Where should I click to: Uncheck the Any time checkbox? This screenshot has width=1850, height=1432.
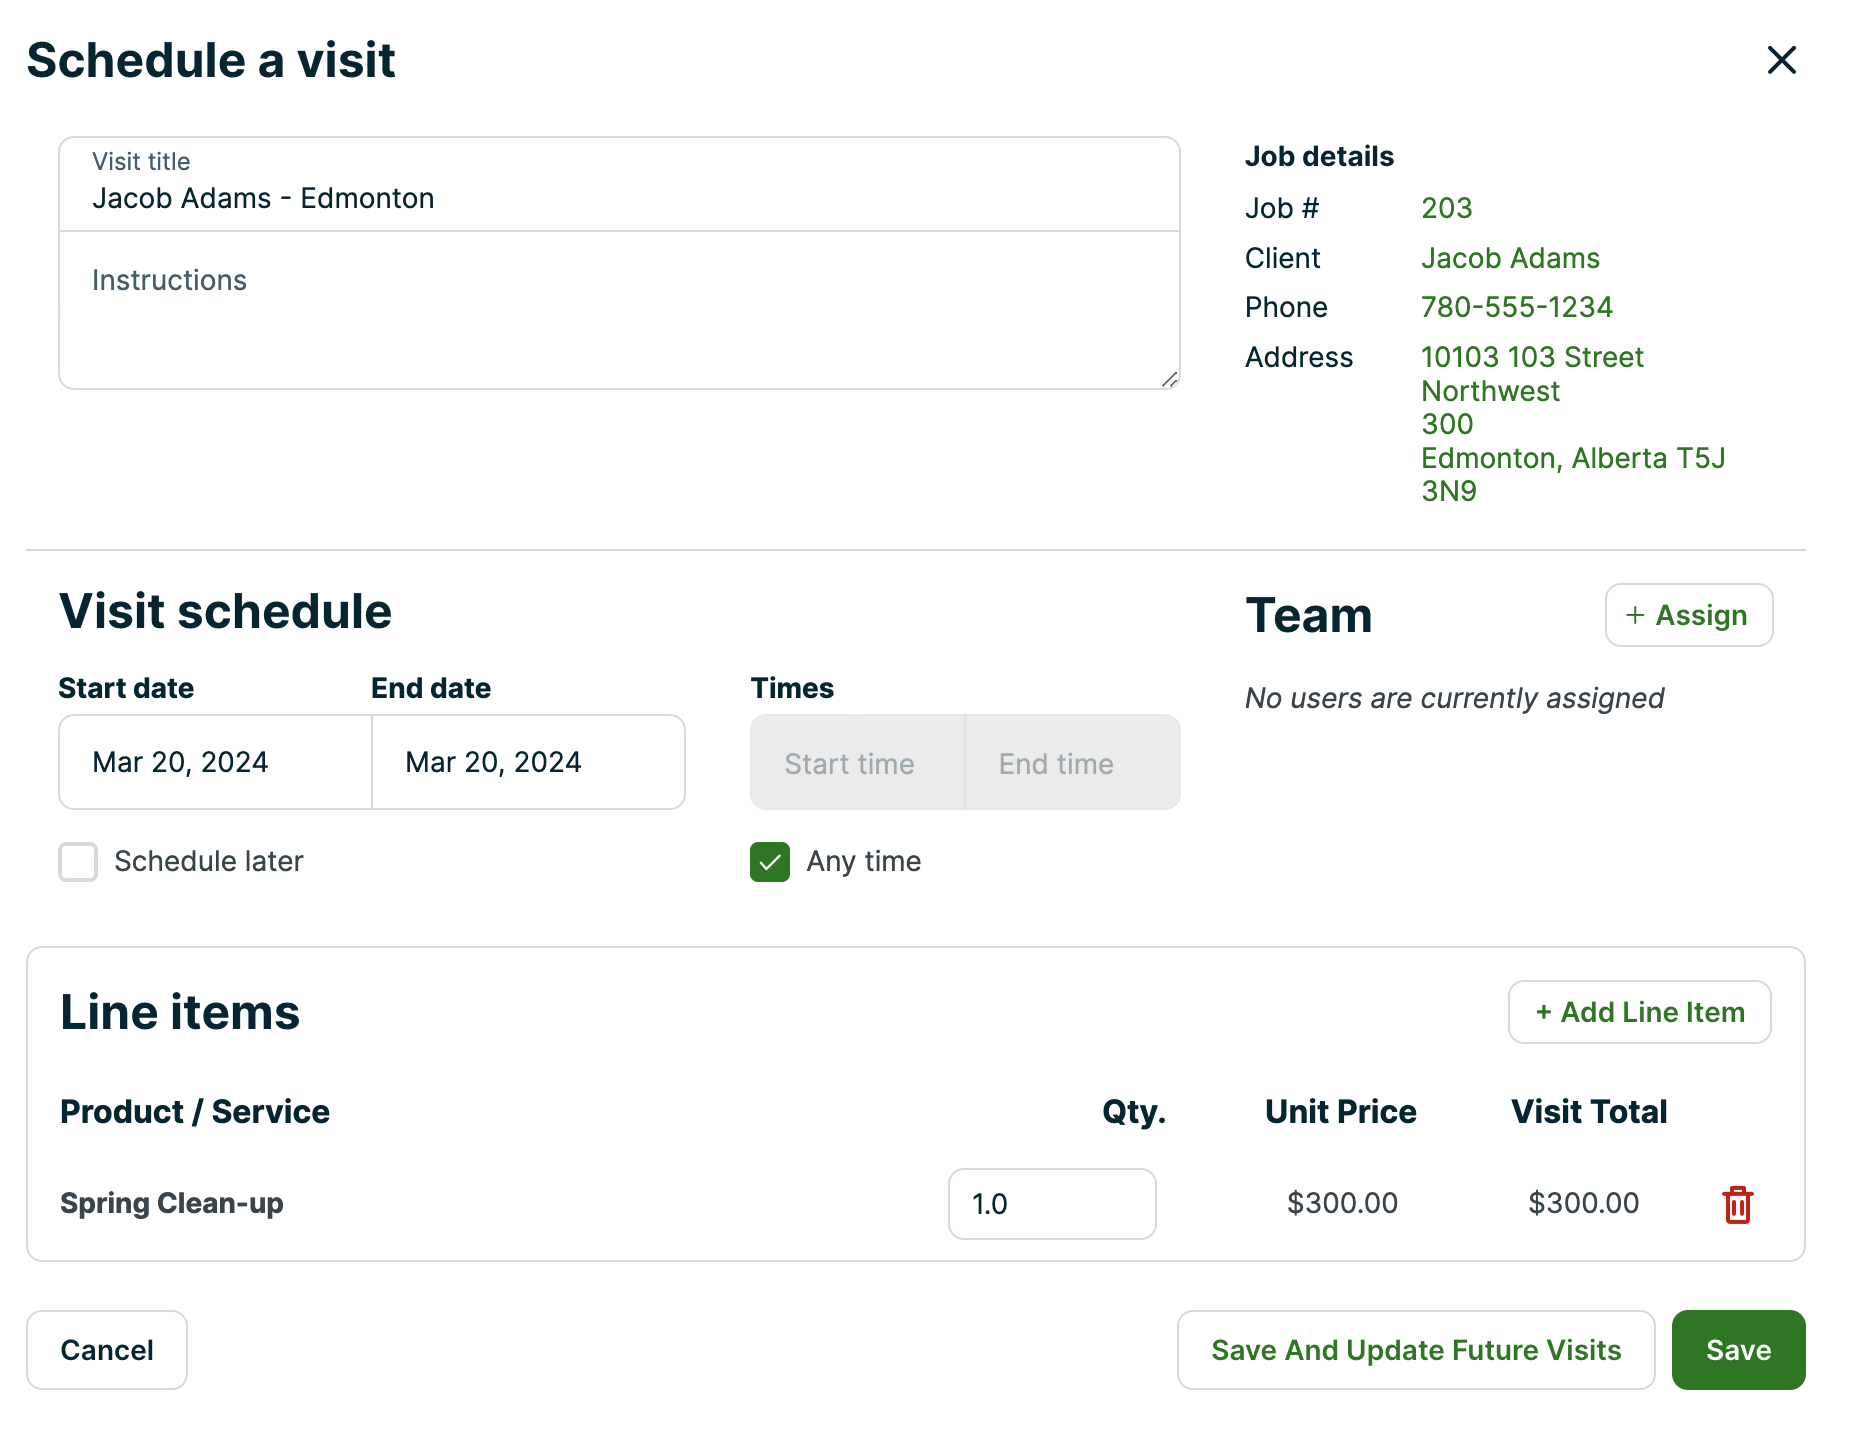pyautogui.click(x=769, y=861)
